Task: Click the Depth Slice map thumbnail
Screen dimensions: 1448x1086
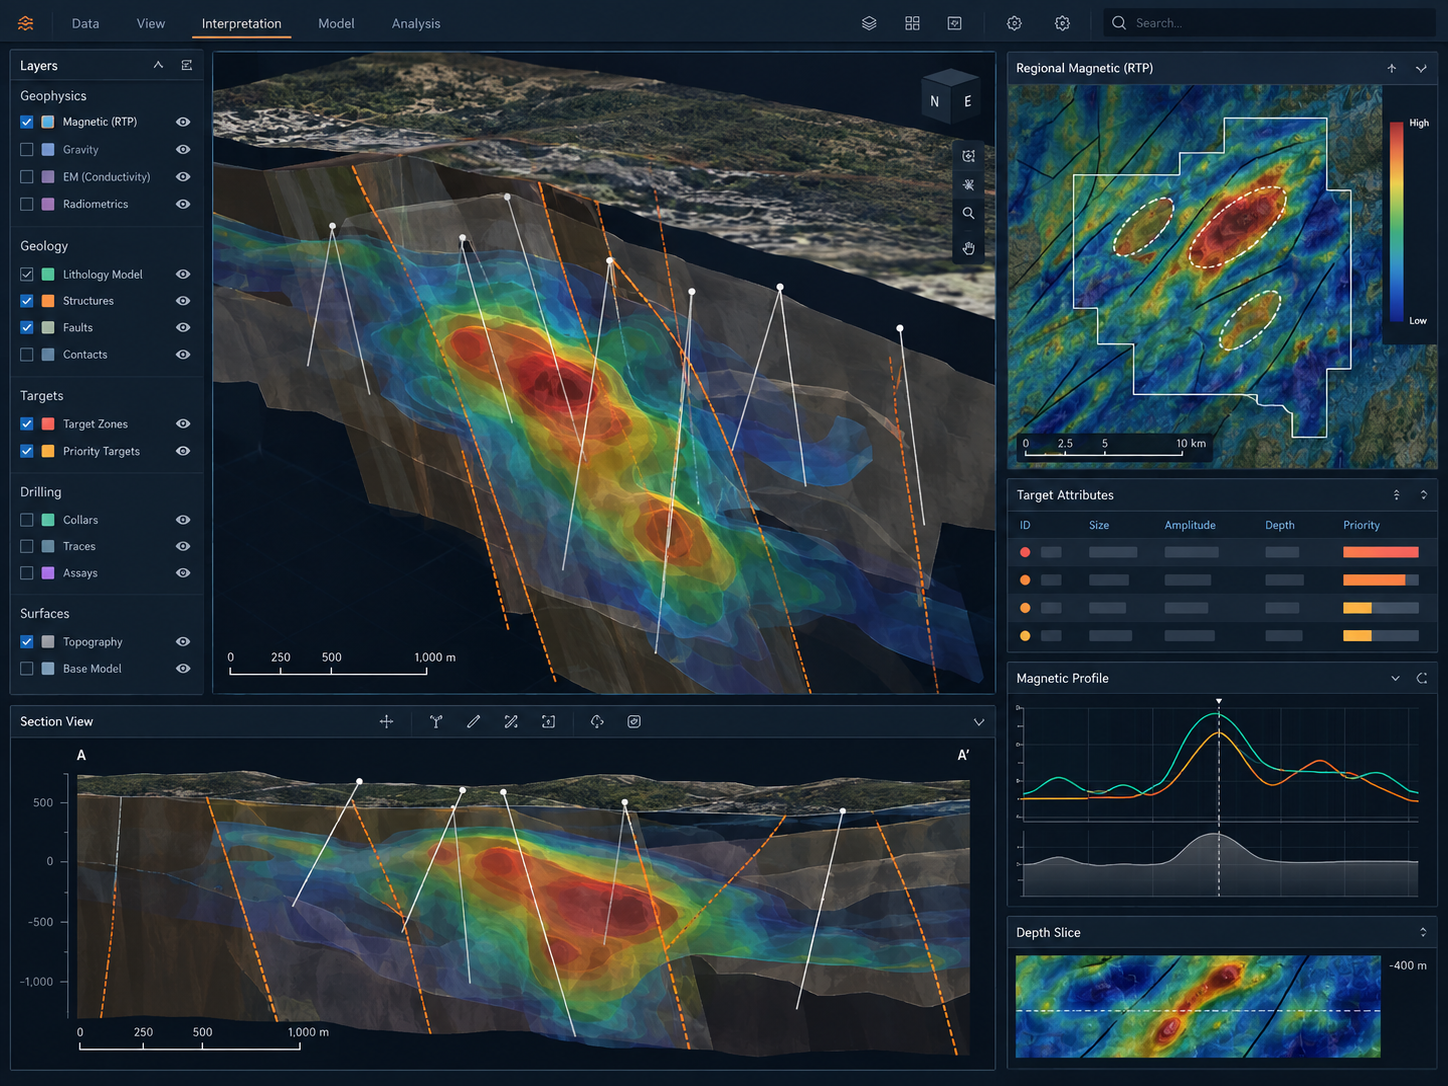Action: (1198, 1006)
